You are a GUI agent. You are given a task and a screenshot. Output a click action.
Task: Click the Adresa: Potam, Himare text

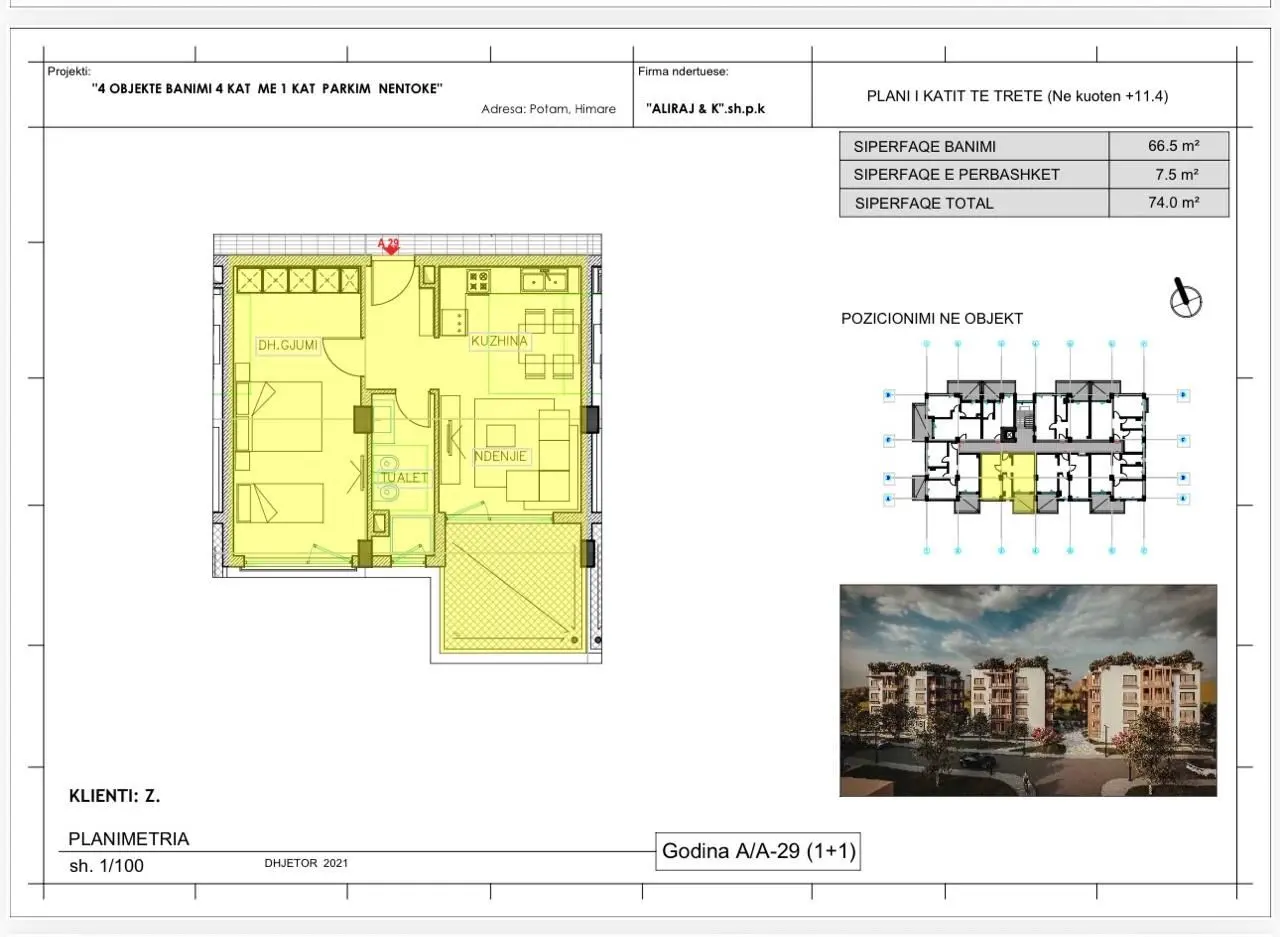(549, 110)
